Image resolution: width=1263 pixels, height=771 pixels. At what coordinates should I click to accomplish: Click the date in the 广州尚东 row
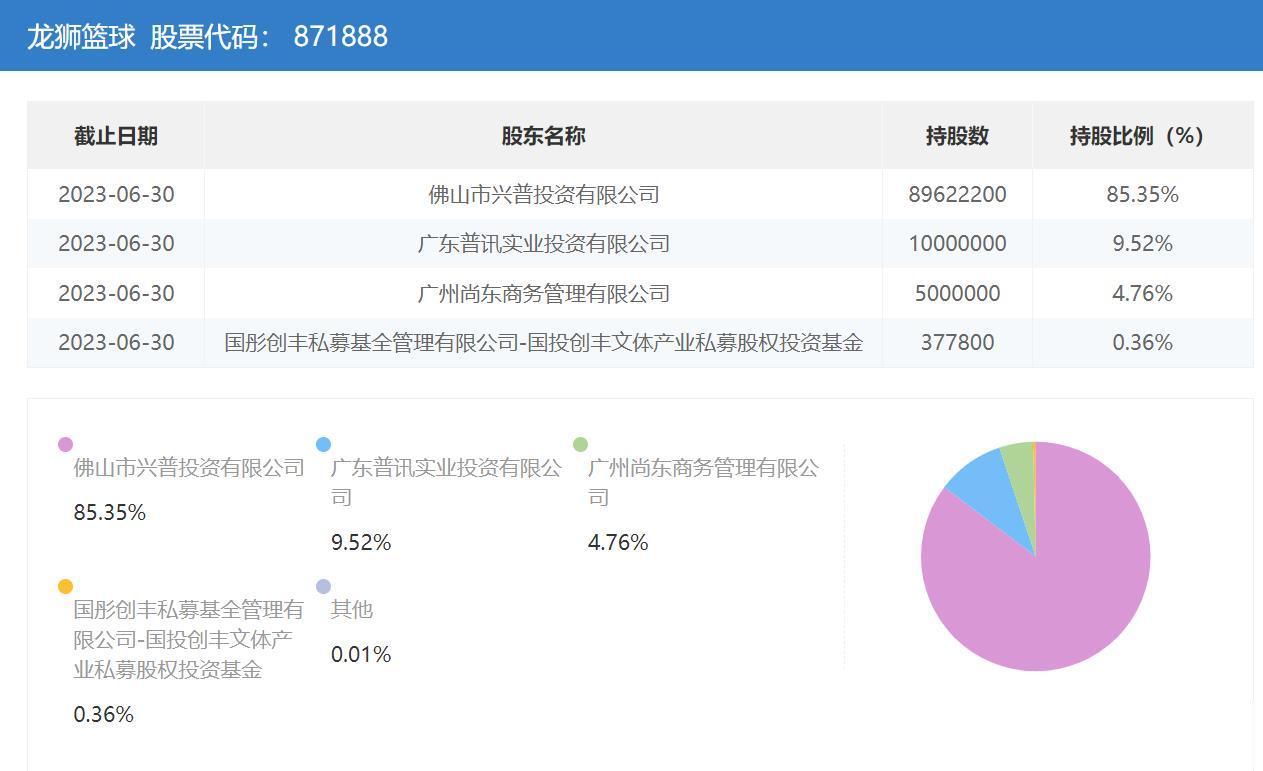click(116, 293)
